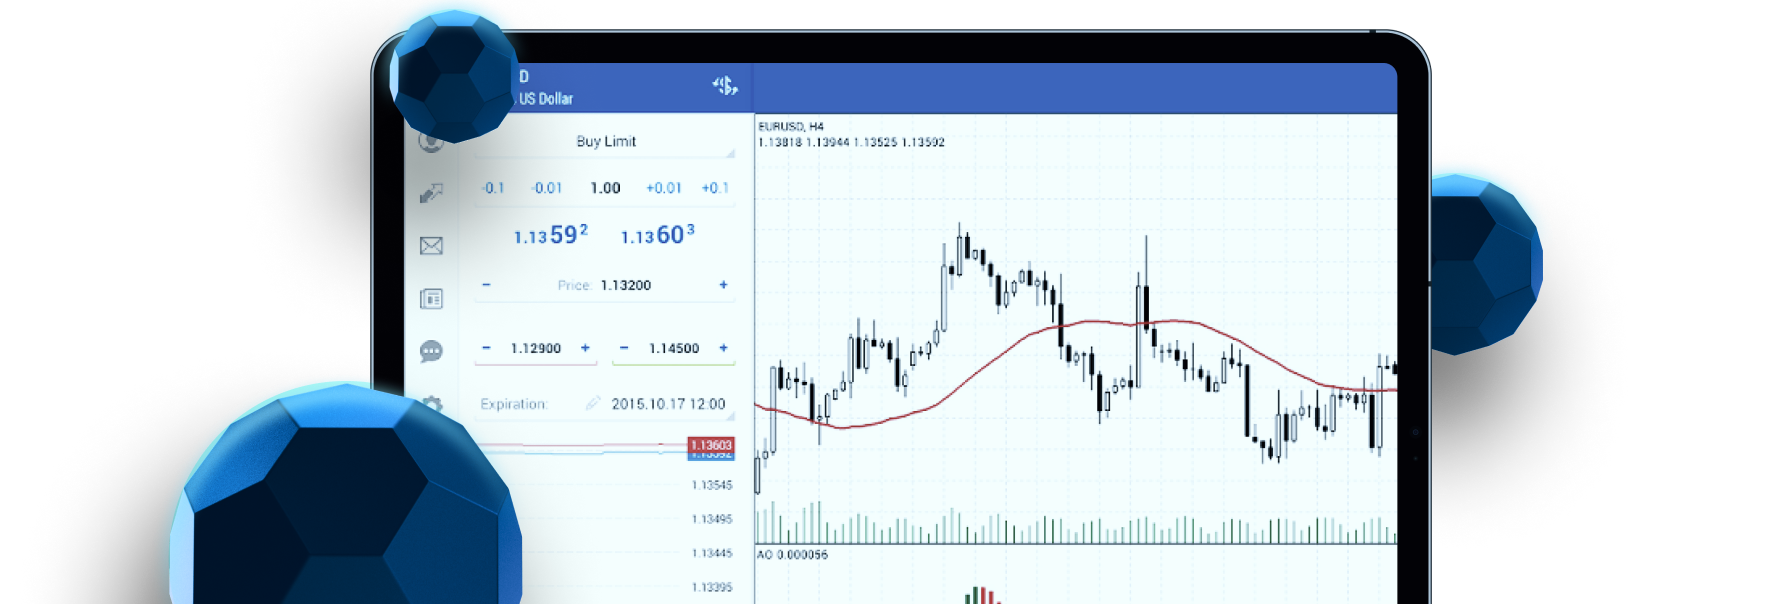This screenshot has width=1784, height=604.
Task: Open the chat bubble icon
Action: tap(431, 351)
